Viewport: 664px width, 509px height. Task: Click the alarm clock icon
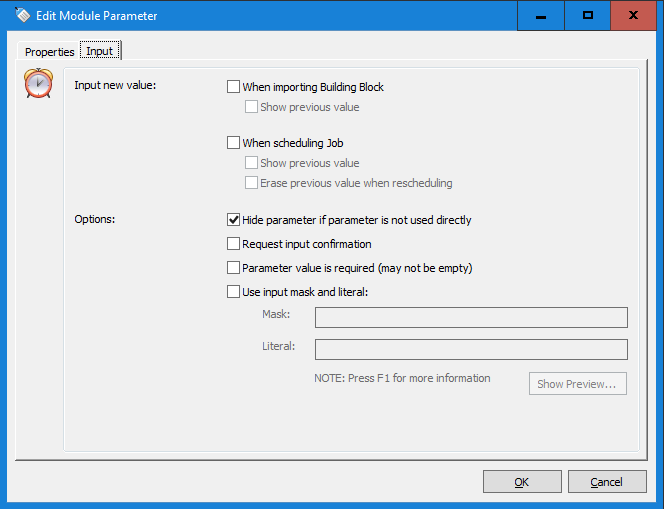click(39, 83)
